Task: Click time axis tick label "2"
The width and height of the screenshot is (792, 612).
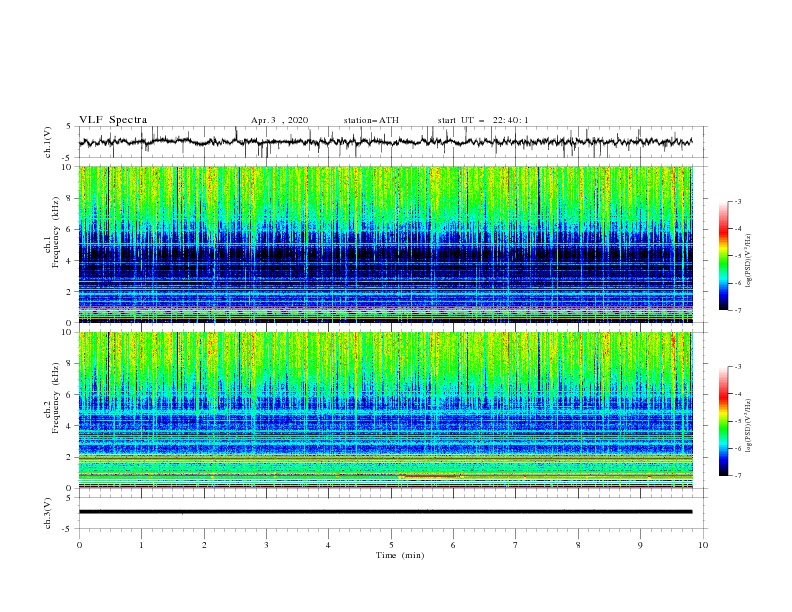Action: 204,545
